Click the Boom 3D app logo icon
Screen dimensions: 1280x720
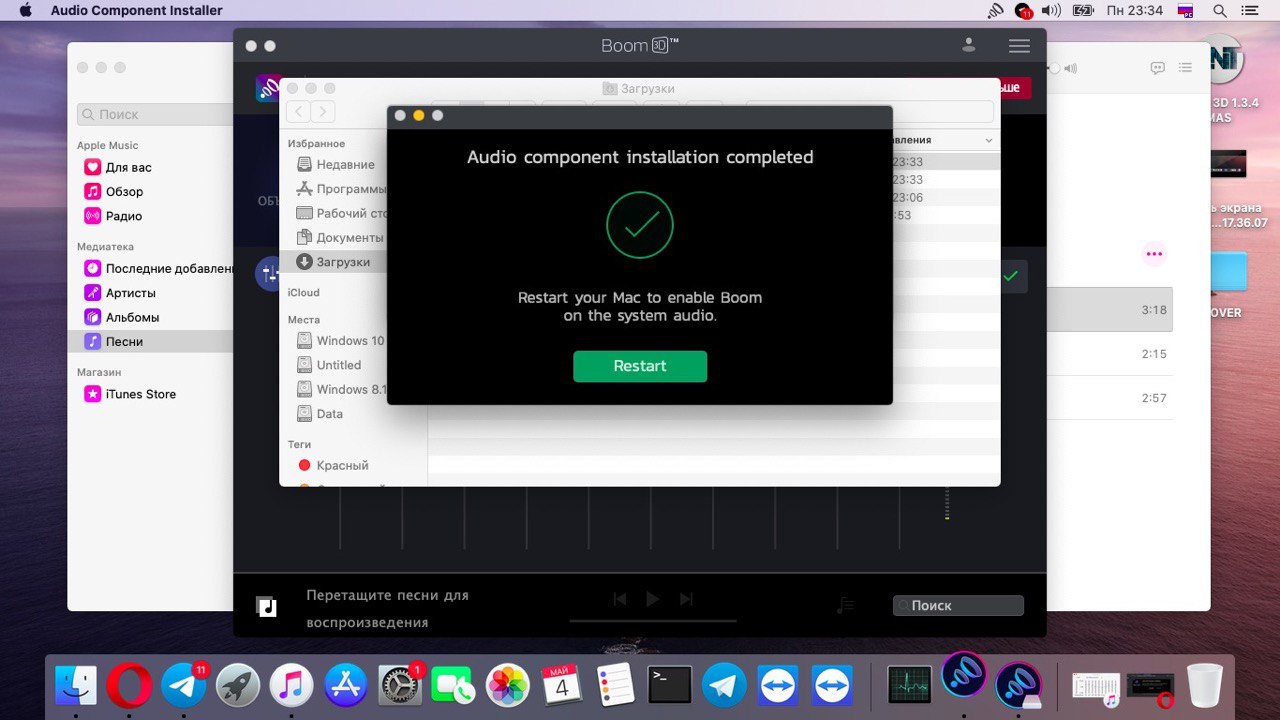267,88
